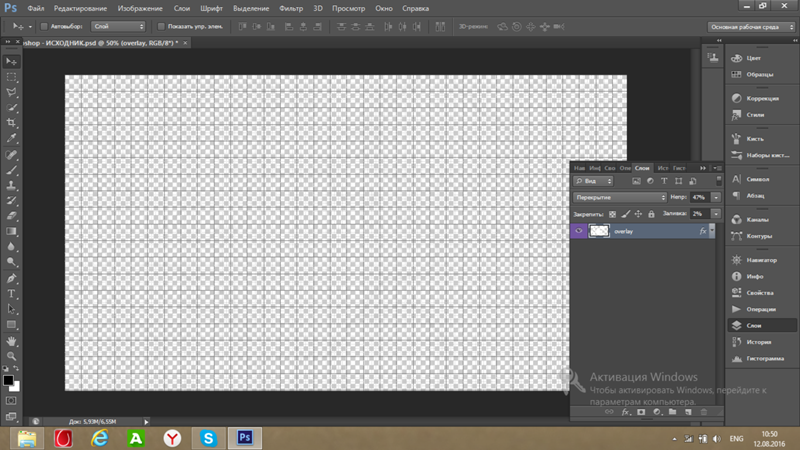Open the Основная рабочая среда workspace dropdown
Screen dimensions: 800x450
click(x=750, y=26)
